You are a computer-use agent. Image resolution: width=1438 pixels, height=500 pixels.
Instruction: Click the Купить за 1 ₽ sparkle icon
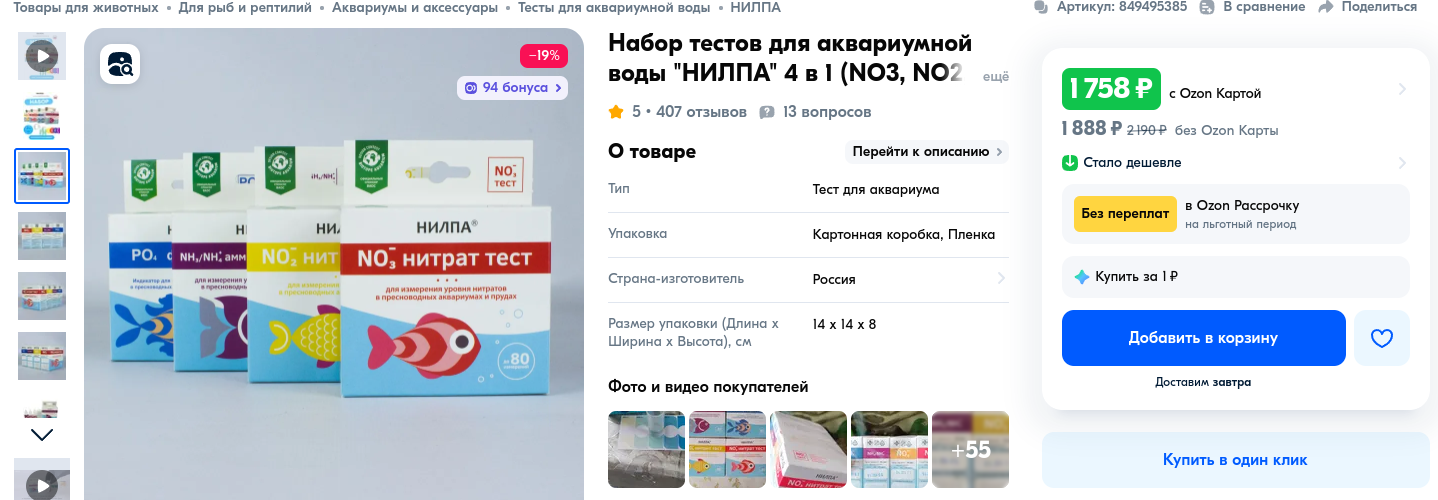1082,277
